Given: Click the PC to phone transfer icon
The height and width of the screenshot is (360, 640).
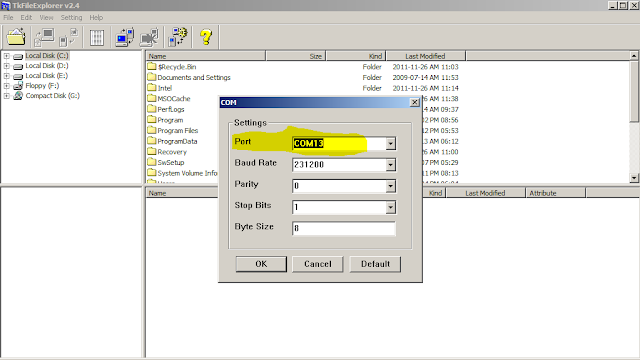Looking at the screenshot, I should (x=124, y=37).
